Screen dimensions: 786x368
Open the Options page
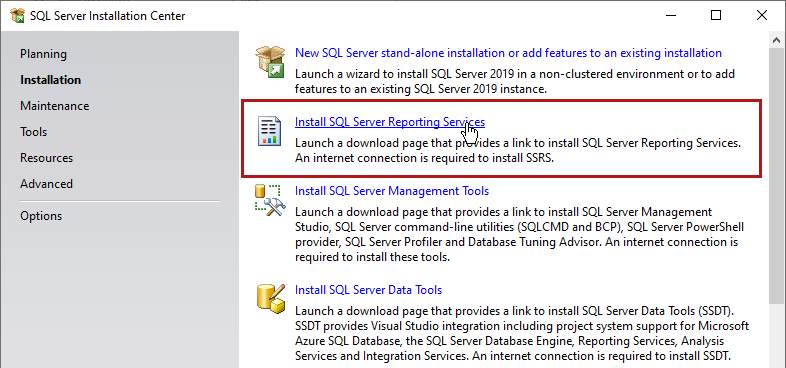(x=41, y=216)
